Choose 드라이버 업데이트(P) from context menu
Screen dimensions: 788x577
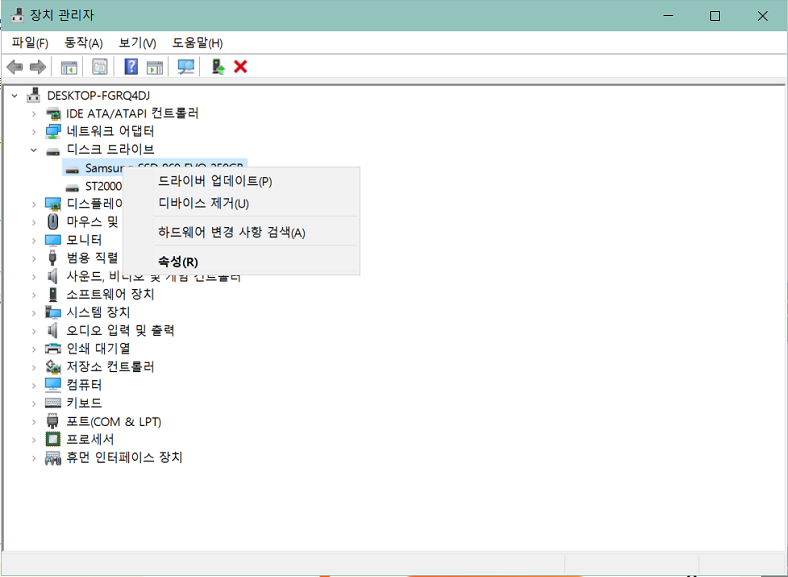pyautogui.click(x=241, y=181)
